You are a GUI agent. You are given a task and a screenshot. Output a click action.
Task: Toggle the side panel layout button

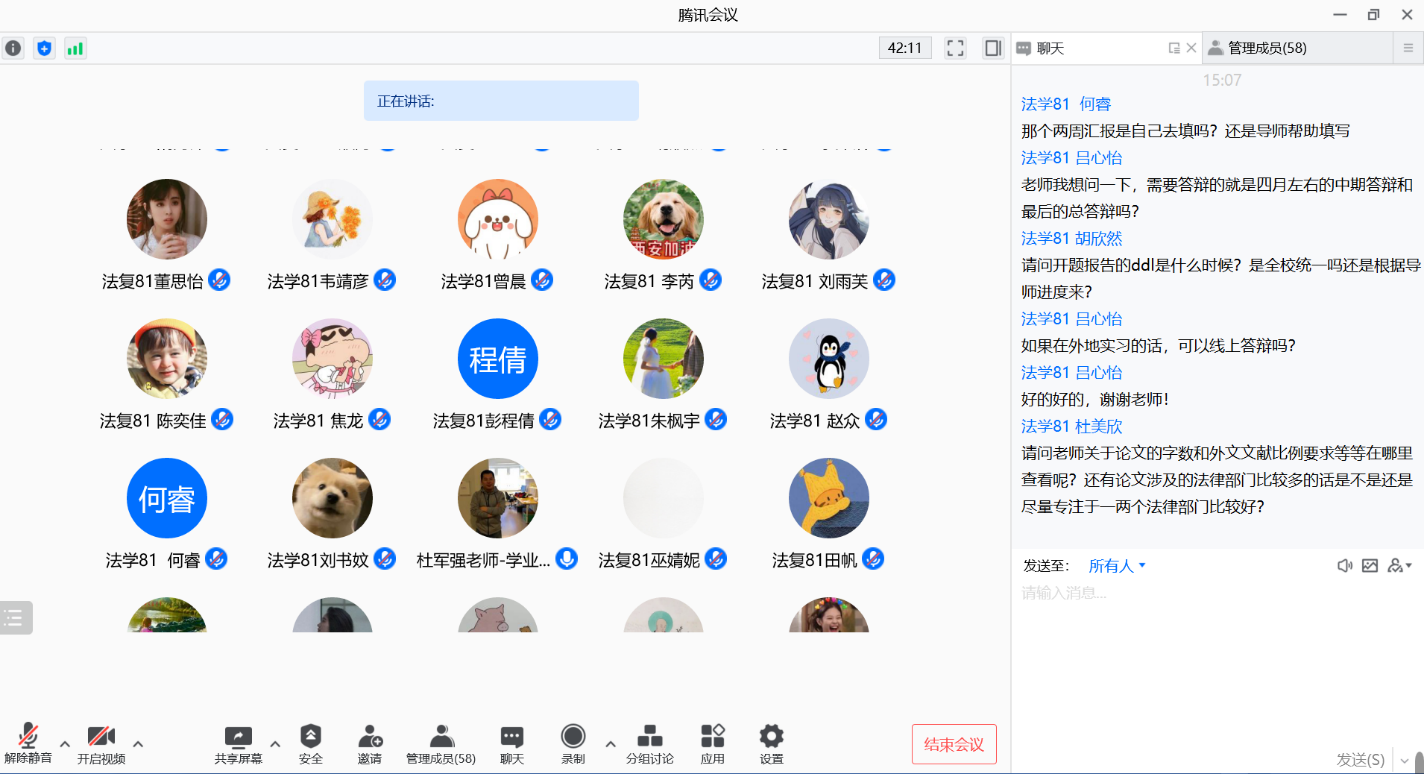[993, 48]
